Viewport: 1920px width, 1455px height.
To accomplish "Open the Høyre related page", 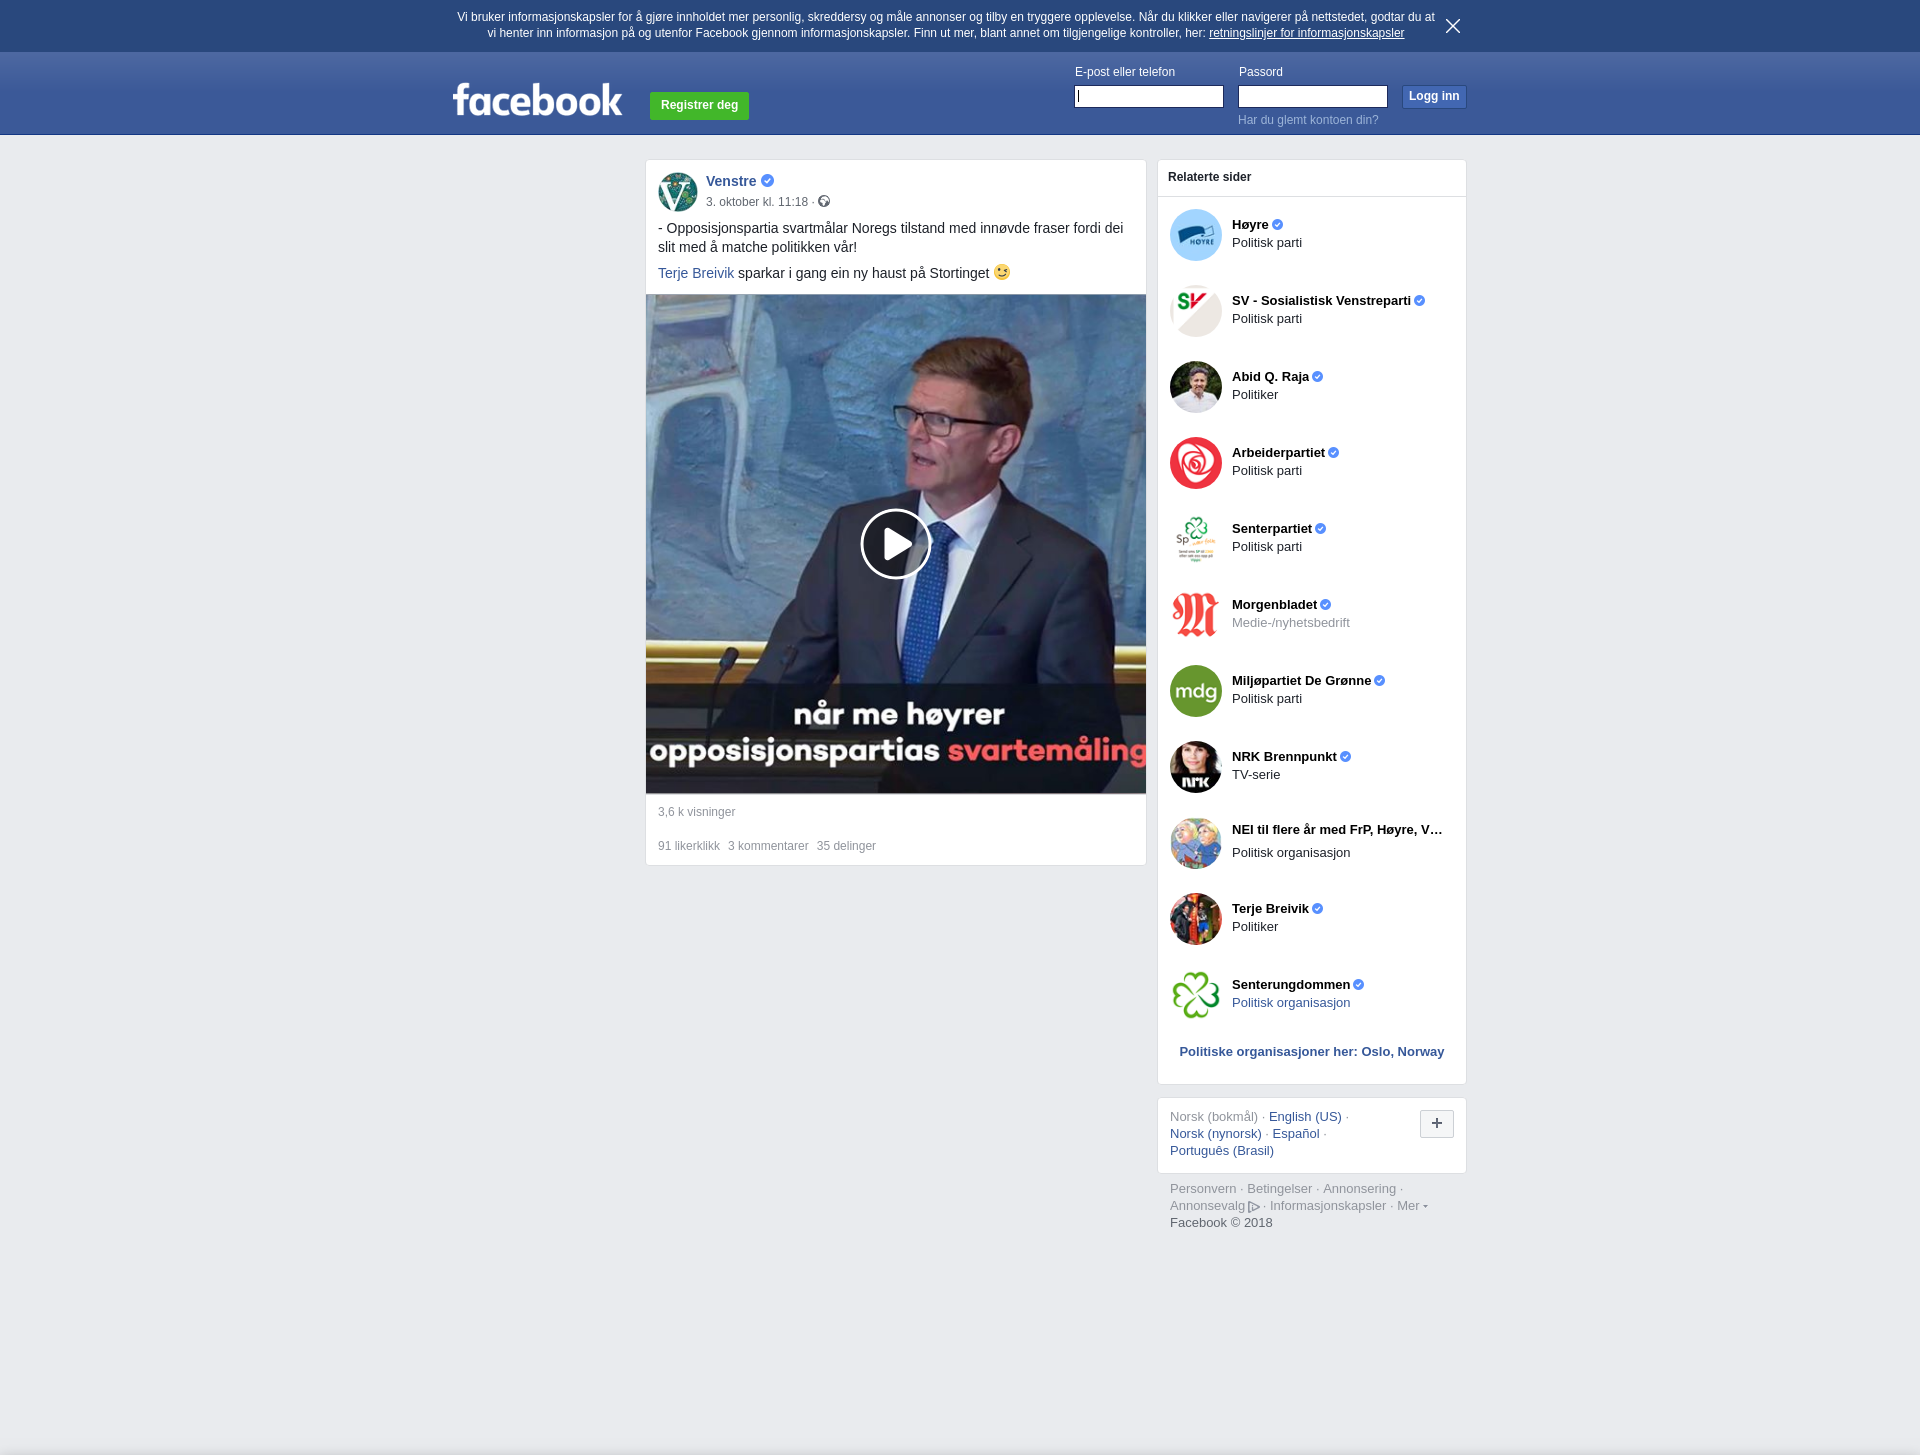I will coord(1250,225).
